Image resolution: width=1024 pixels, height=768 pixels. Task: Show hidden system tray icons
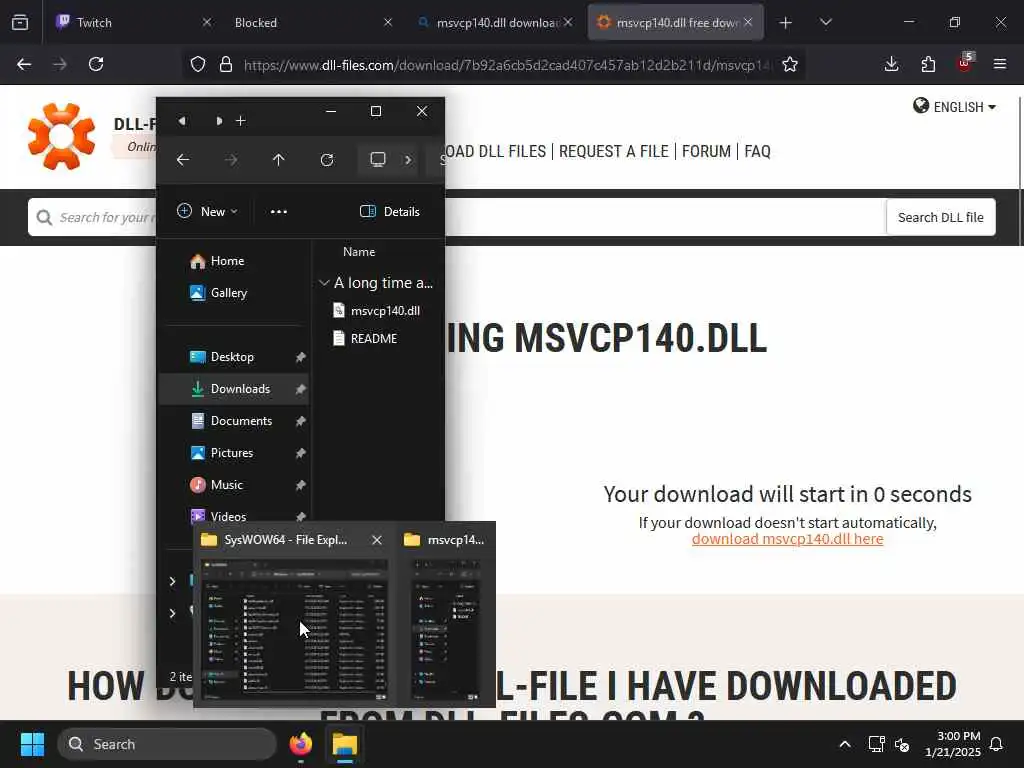point(844,744)
